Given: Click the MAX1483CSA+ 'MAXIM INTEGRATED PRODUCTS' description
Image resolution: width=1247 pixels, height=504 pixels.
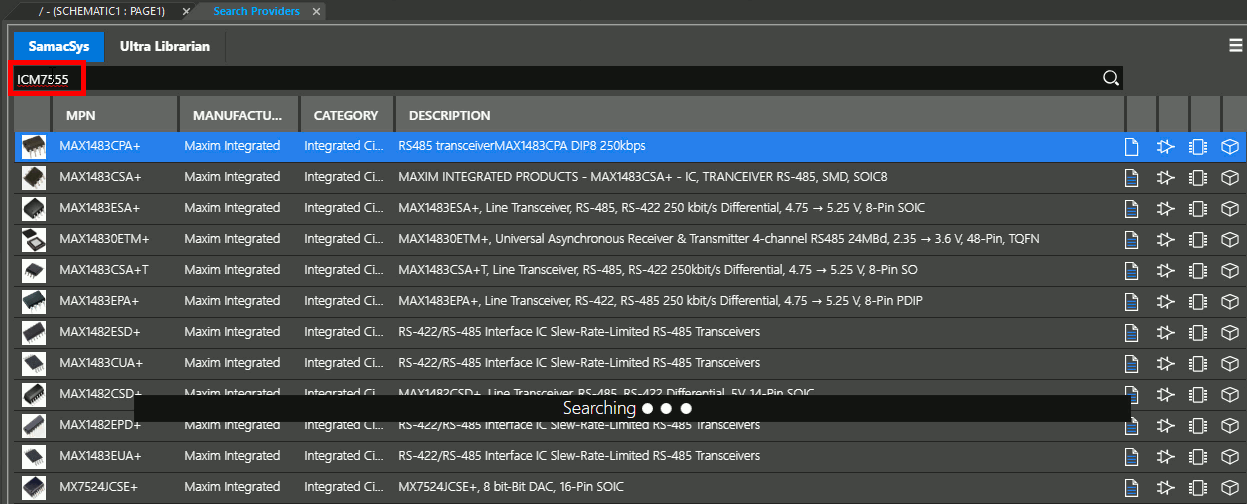Looking at the screenshot, I should point(643,177).
